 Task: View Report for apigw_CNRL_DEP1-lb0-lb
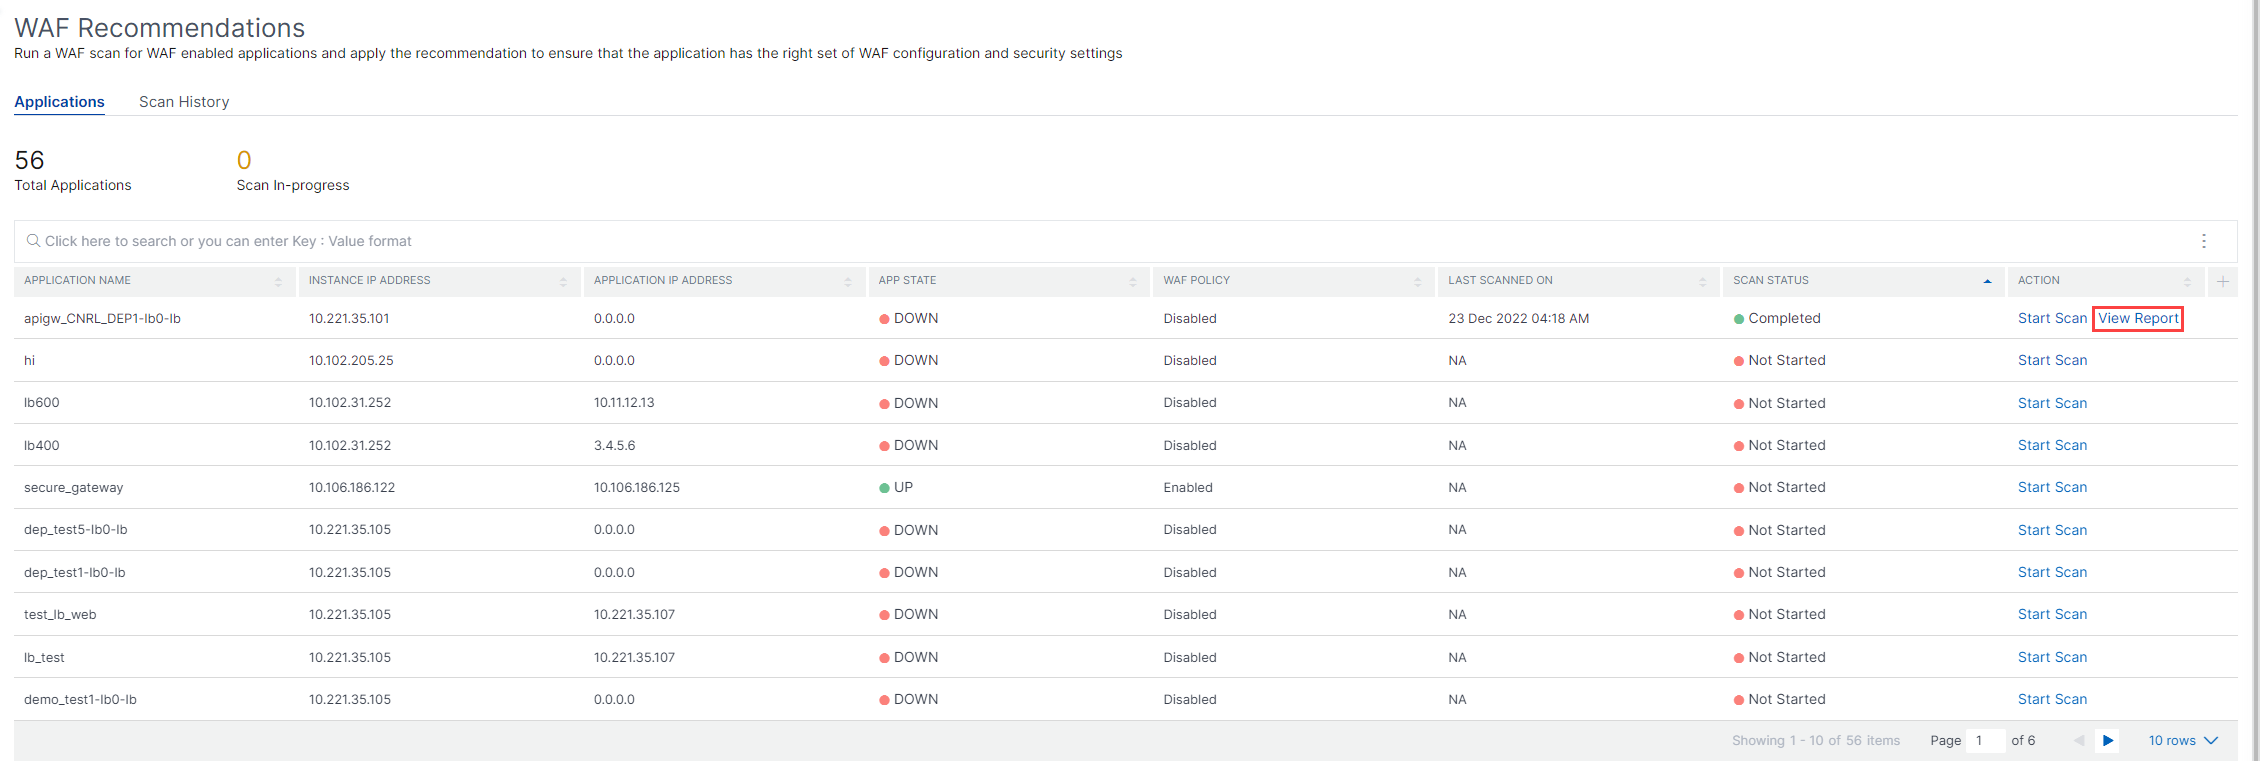[2138, 319]
